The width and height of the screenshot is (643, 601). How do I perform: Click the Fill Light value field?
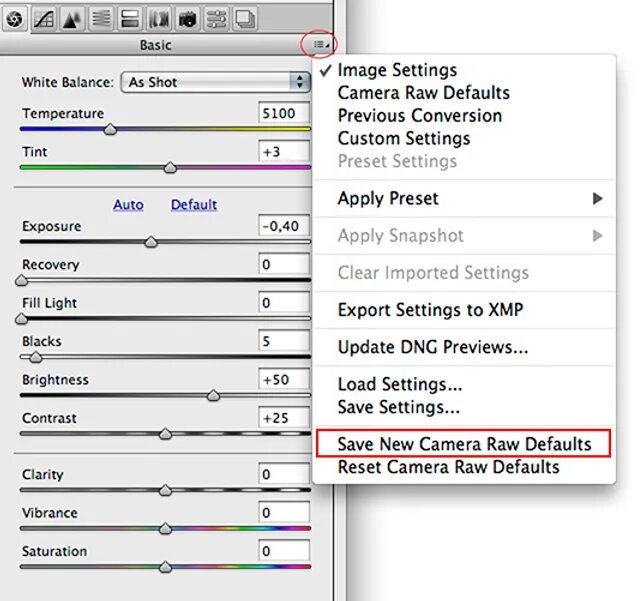point(284,303)
